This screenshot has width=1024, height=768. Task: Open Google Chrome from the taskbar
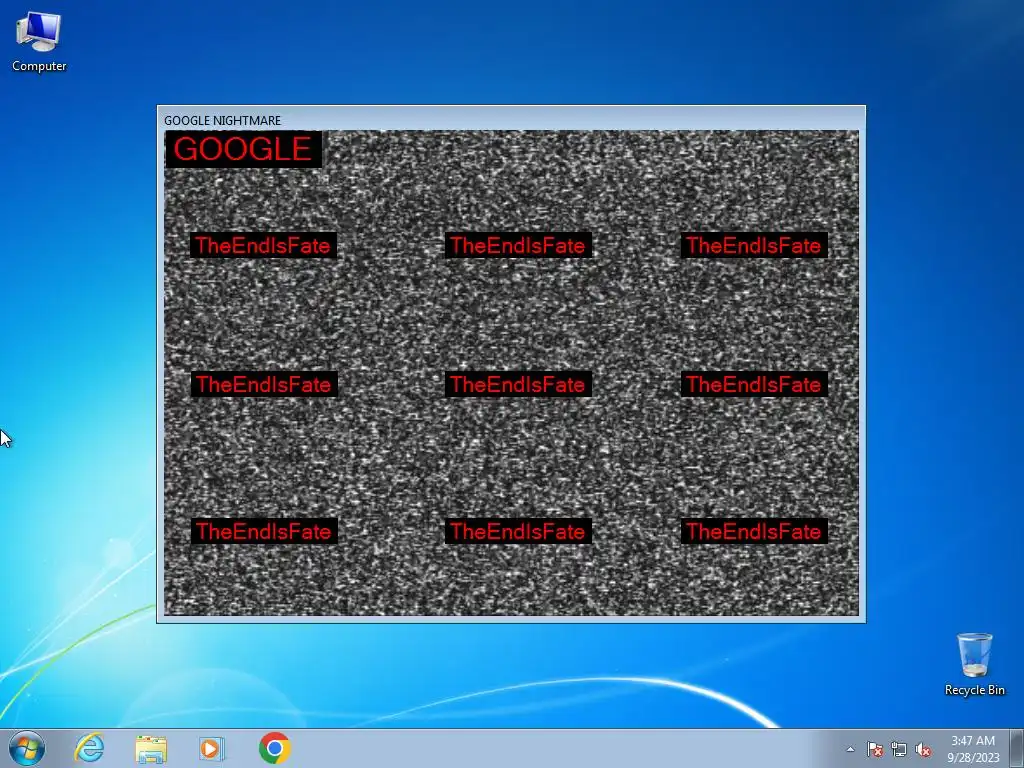click(x=274, y=748)
